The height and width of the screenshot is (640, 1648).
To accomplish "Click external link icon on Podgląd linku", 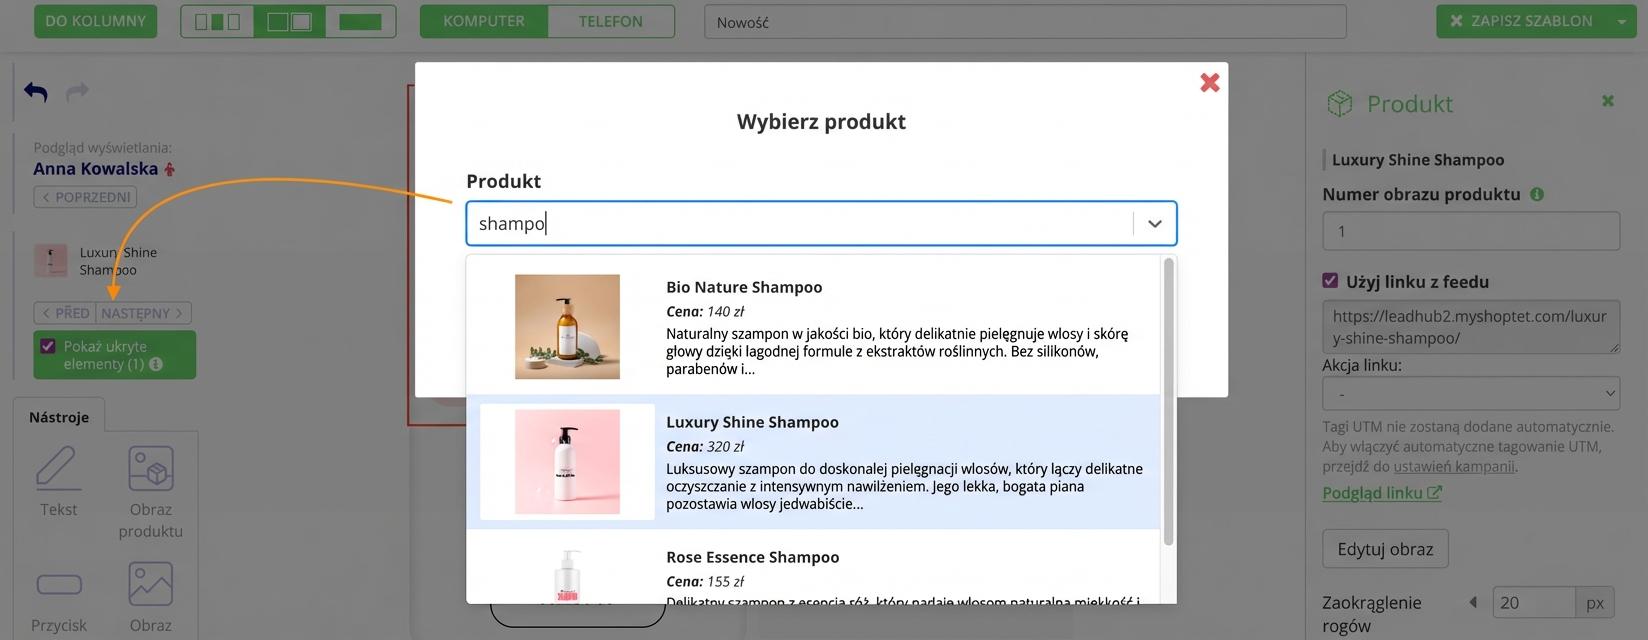I will pos(1435,493).
